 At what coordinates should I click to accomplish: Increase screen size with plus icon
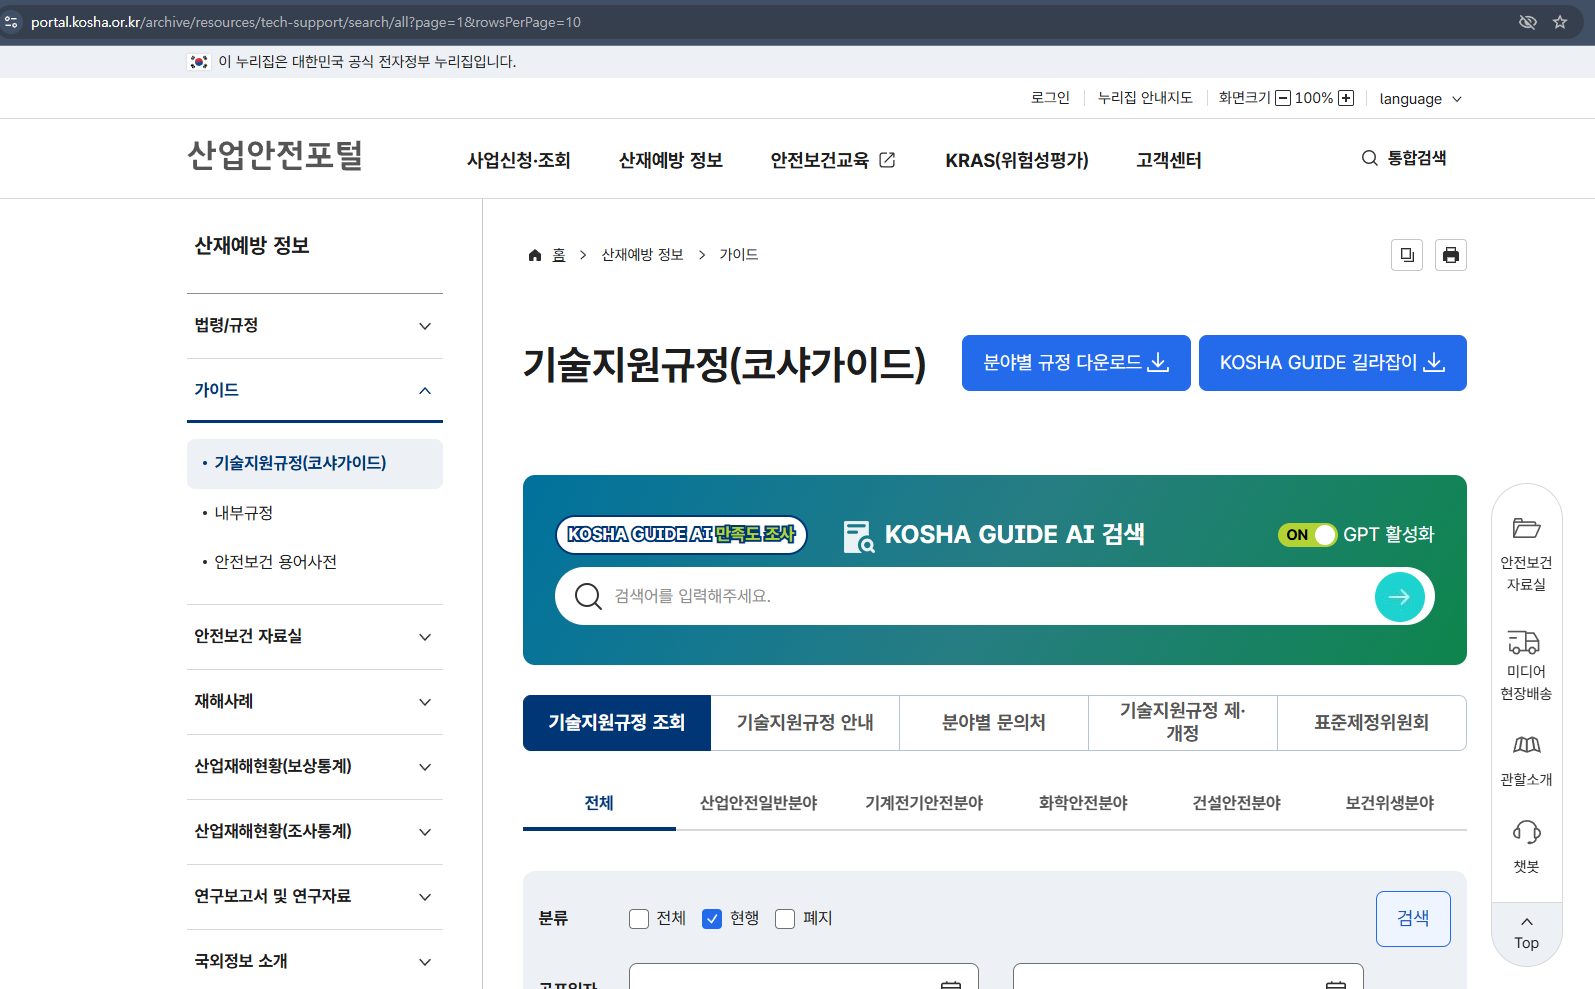1346,98
